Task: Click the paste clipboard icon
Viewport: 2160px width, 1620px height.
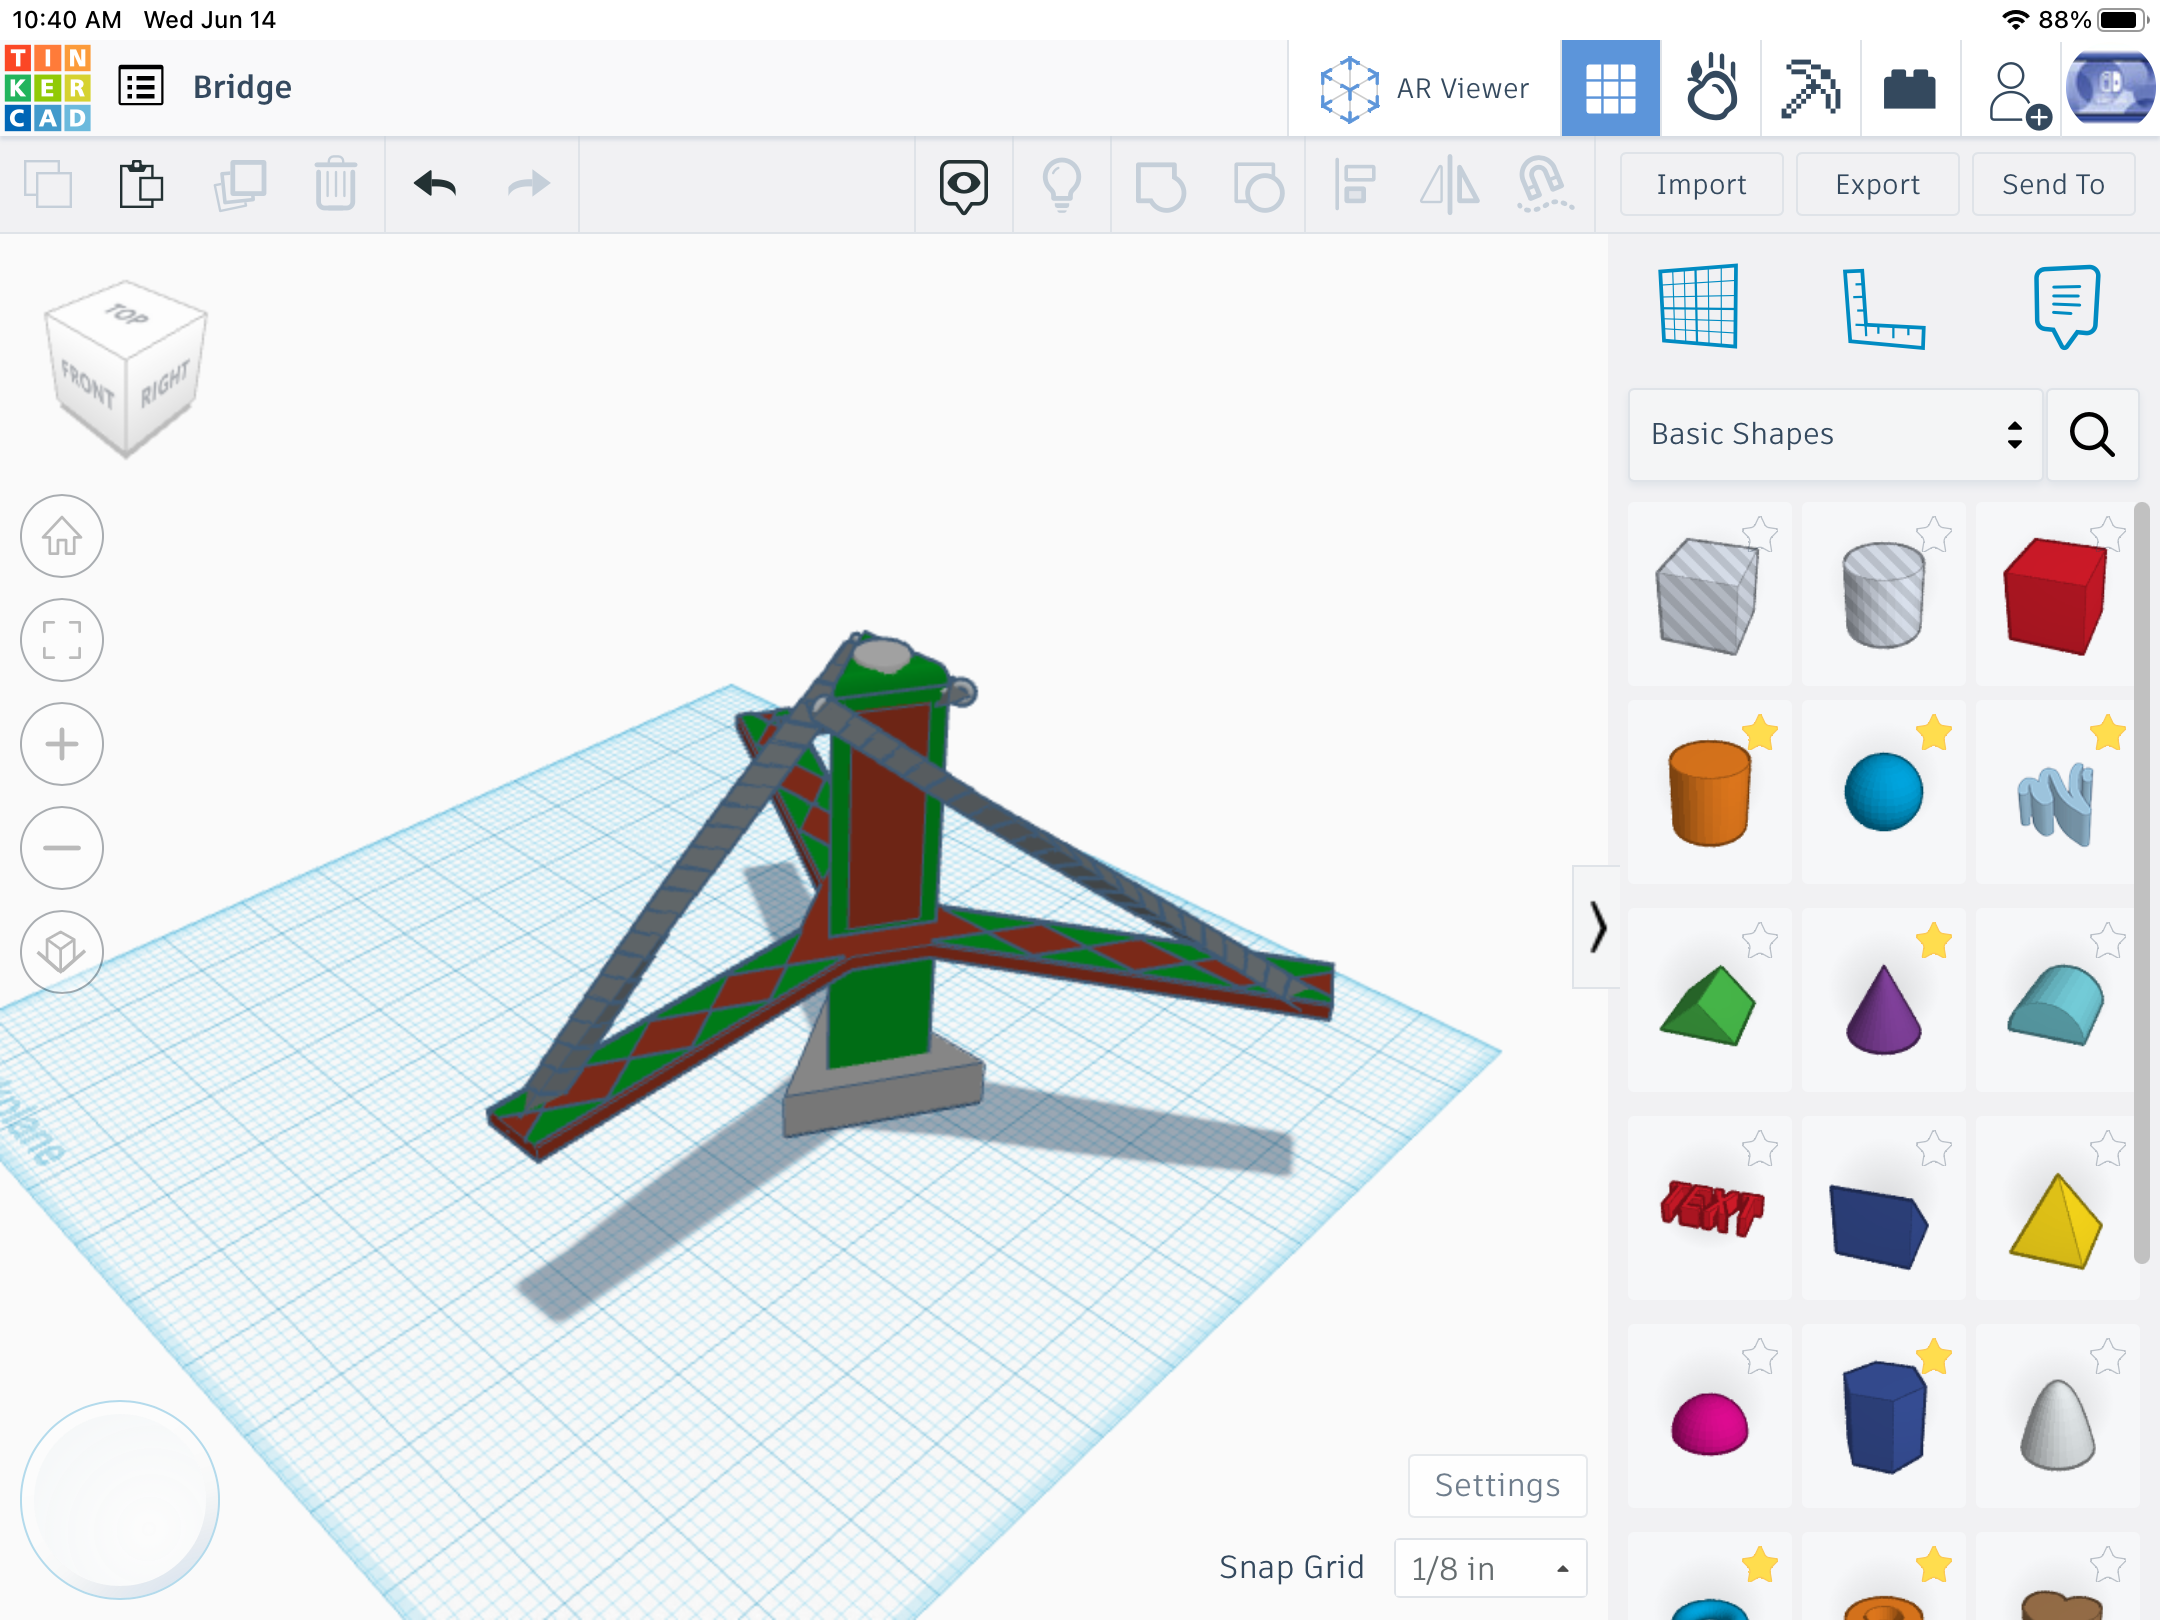Action: (141, 184)
